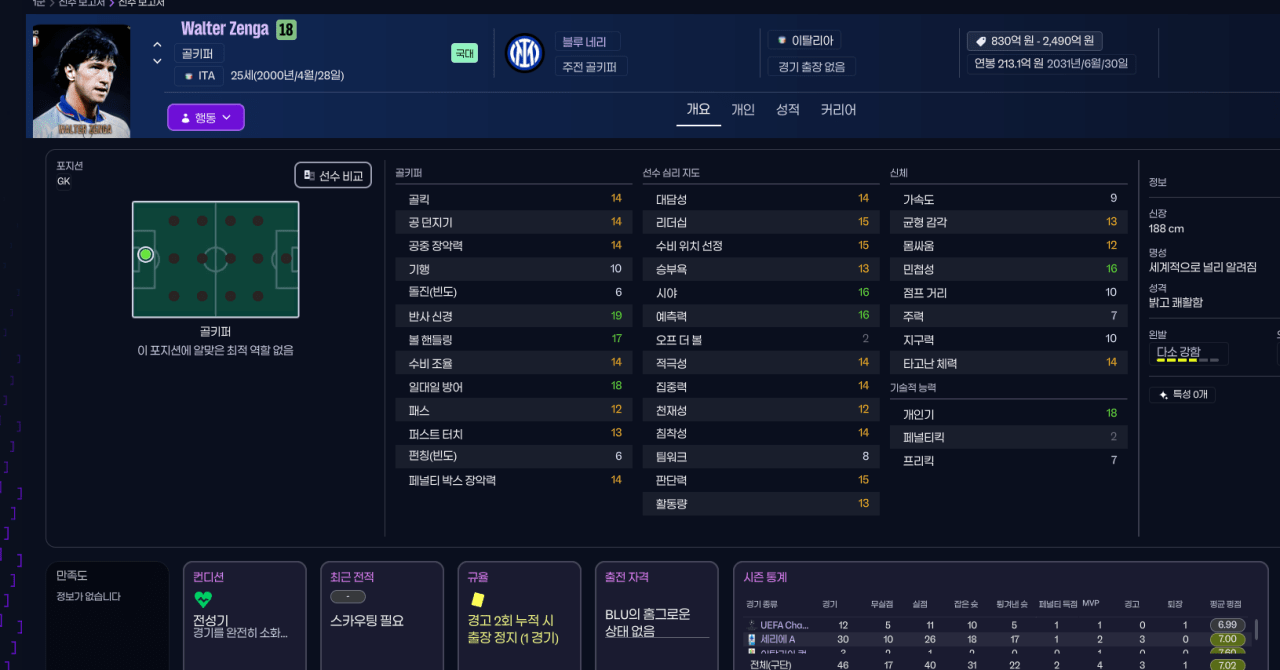
Task: Switch to the 개요 overview tab
Action: click(x=698, y=110)
